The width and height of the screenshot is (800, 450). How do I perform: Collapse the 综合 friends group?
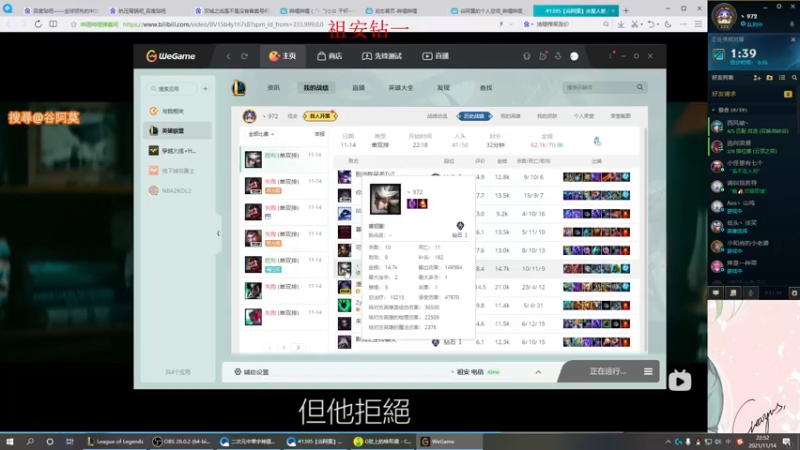tap(713, 110)
